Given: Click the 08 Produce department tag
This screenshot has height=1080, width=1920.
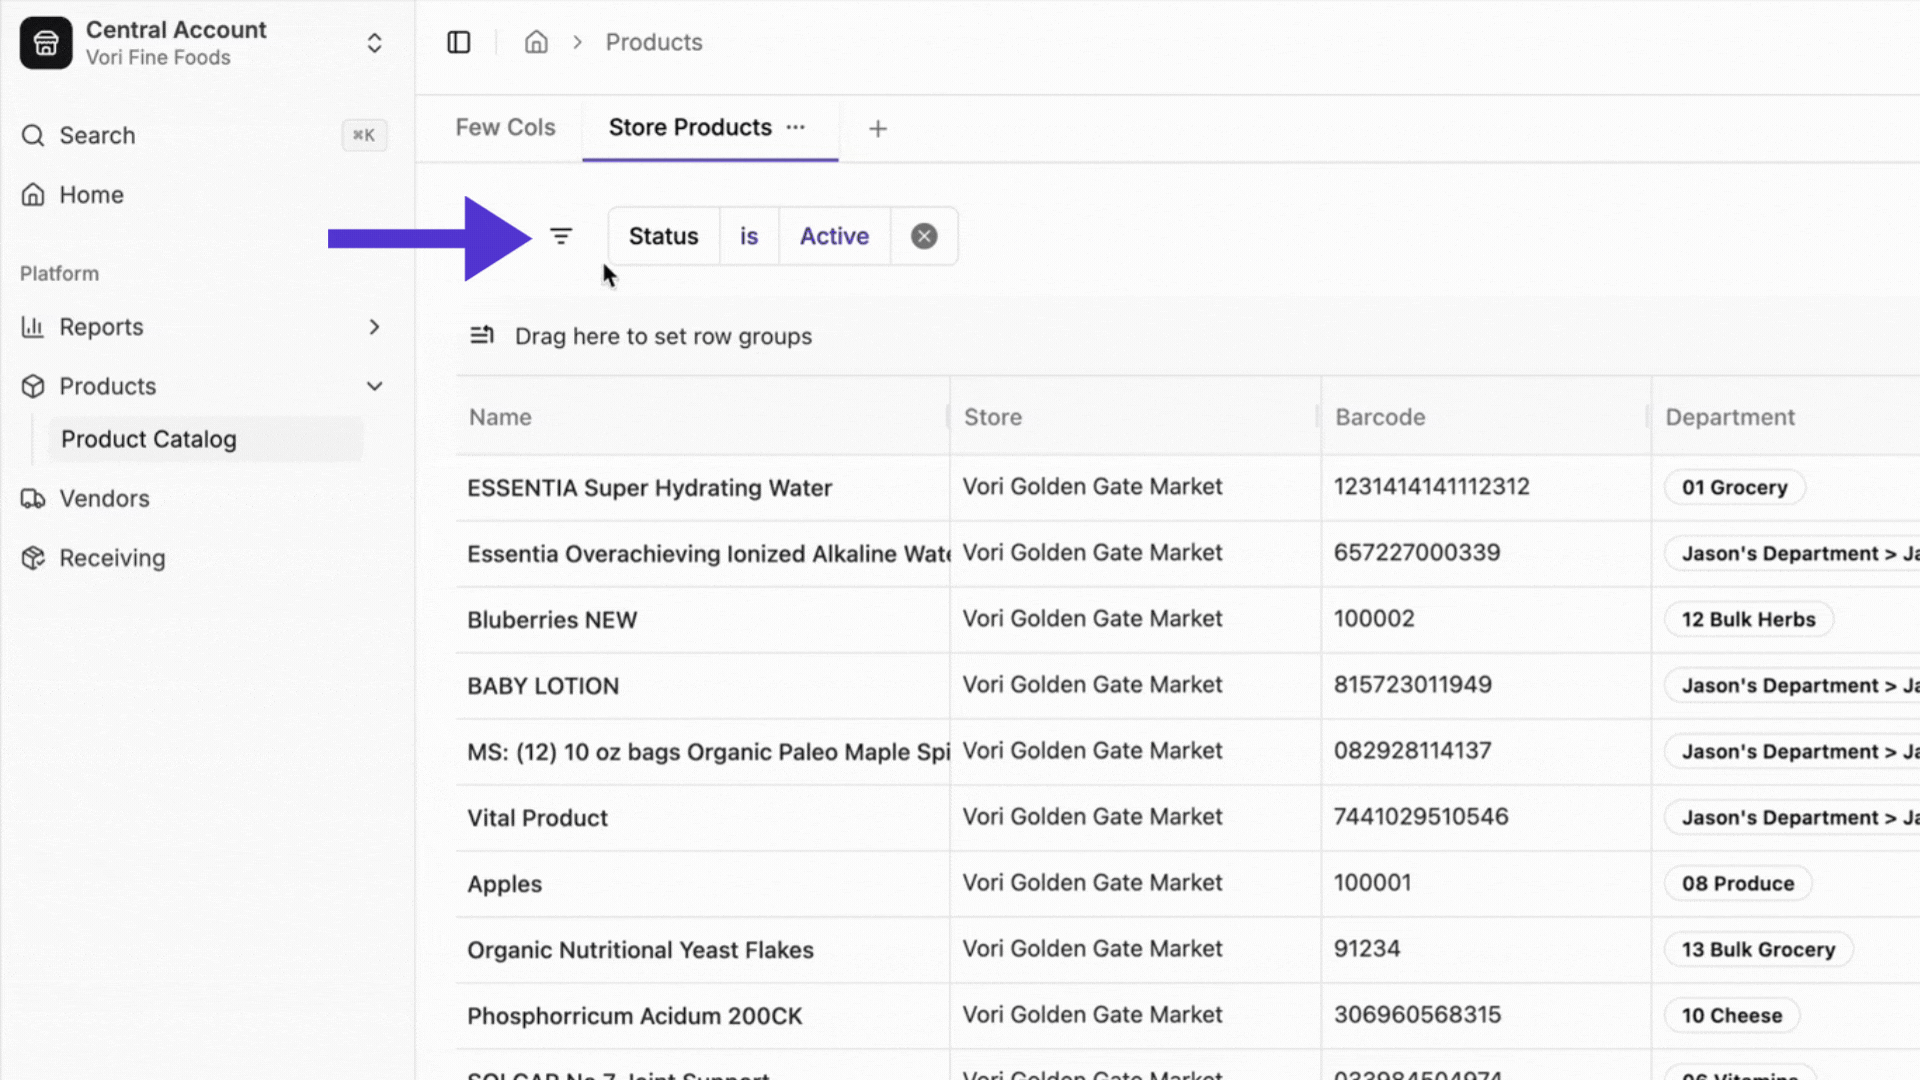Looking at the screenshot, I should click(1738, 883).
